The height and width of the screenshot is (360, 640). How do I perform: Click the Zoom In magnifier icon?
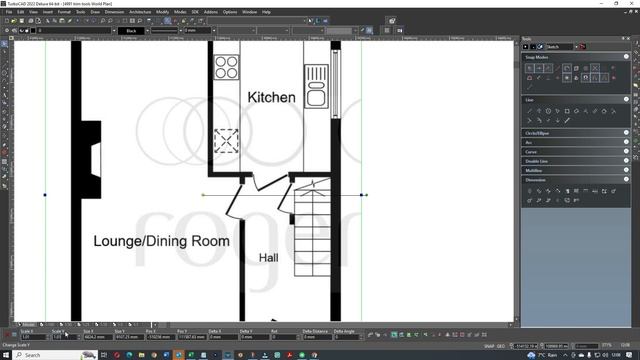click(x=102, y=20)
